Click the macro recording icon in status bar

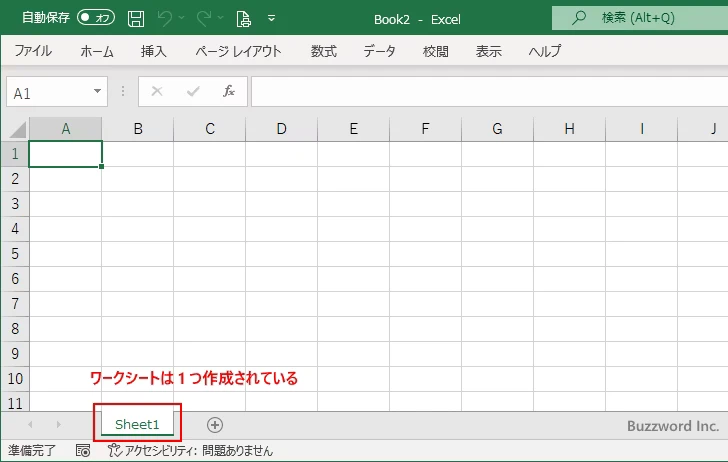coord(83,450)
